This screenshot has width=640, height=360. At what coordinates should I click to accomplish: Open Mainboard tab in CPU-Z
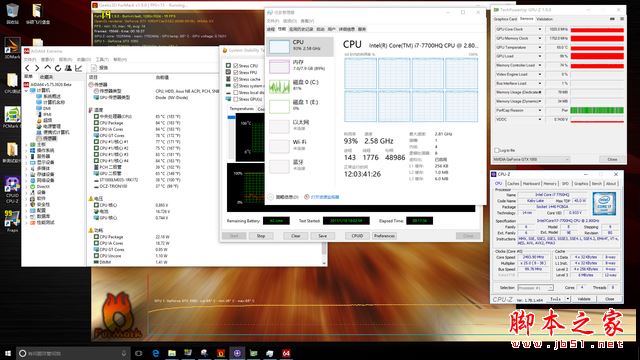[x=531, y=184]
